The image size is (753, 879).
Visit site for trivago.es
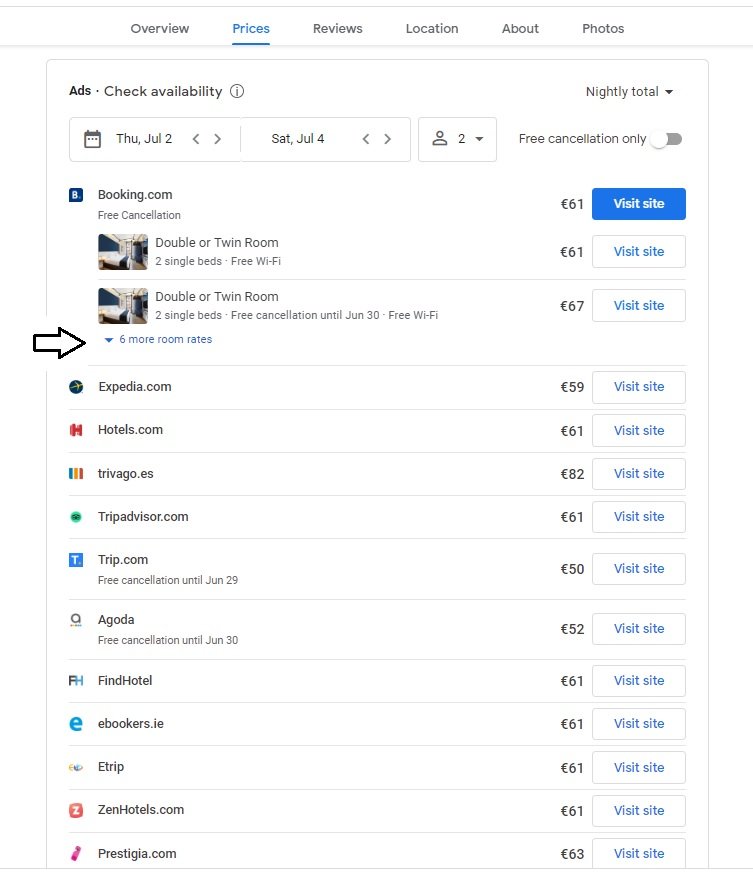(639, 474)
